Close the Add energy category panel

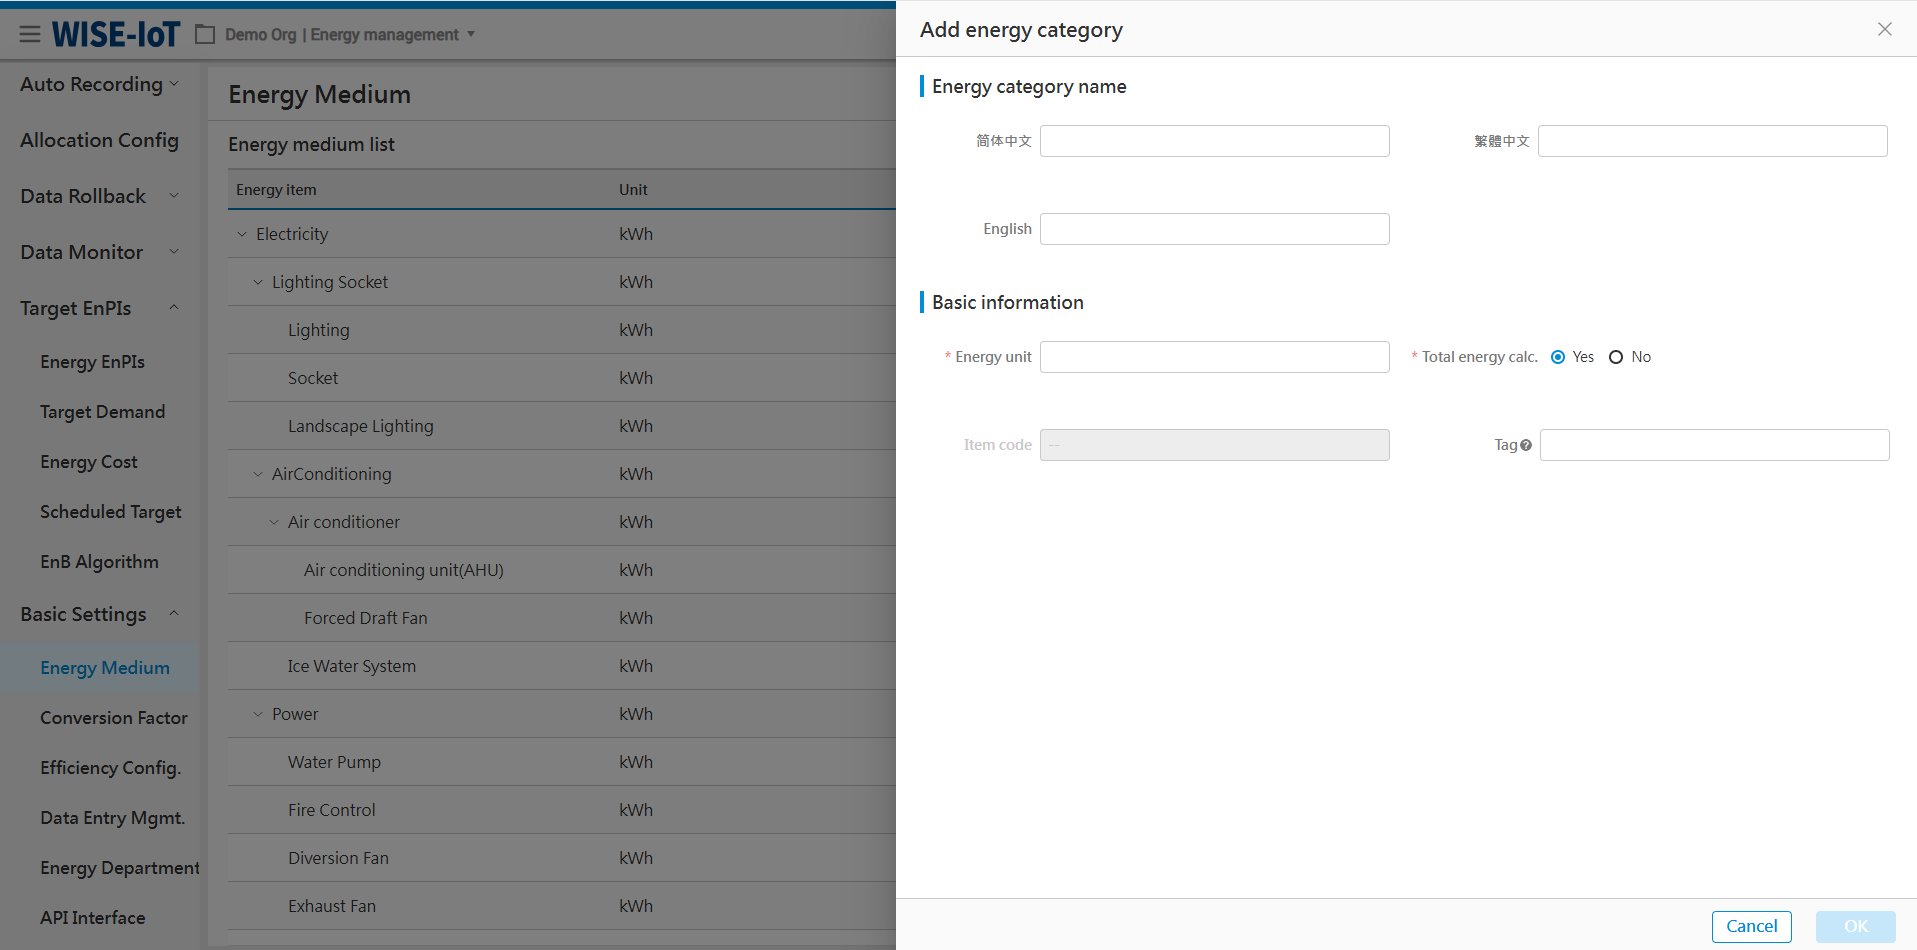click(x=1884, y=30)
